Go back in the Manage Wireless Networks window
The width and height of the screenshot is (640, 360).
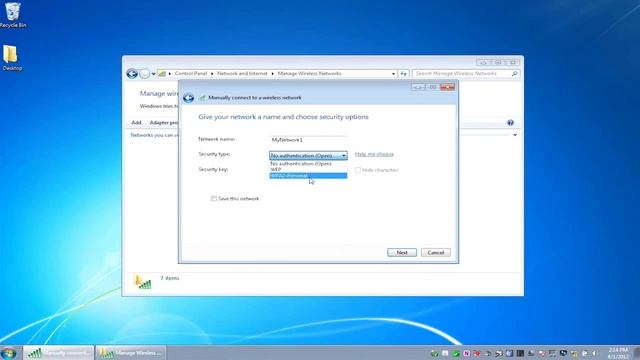click(132, 74)
